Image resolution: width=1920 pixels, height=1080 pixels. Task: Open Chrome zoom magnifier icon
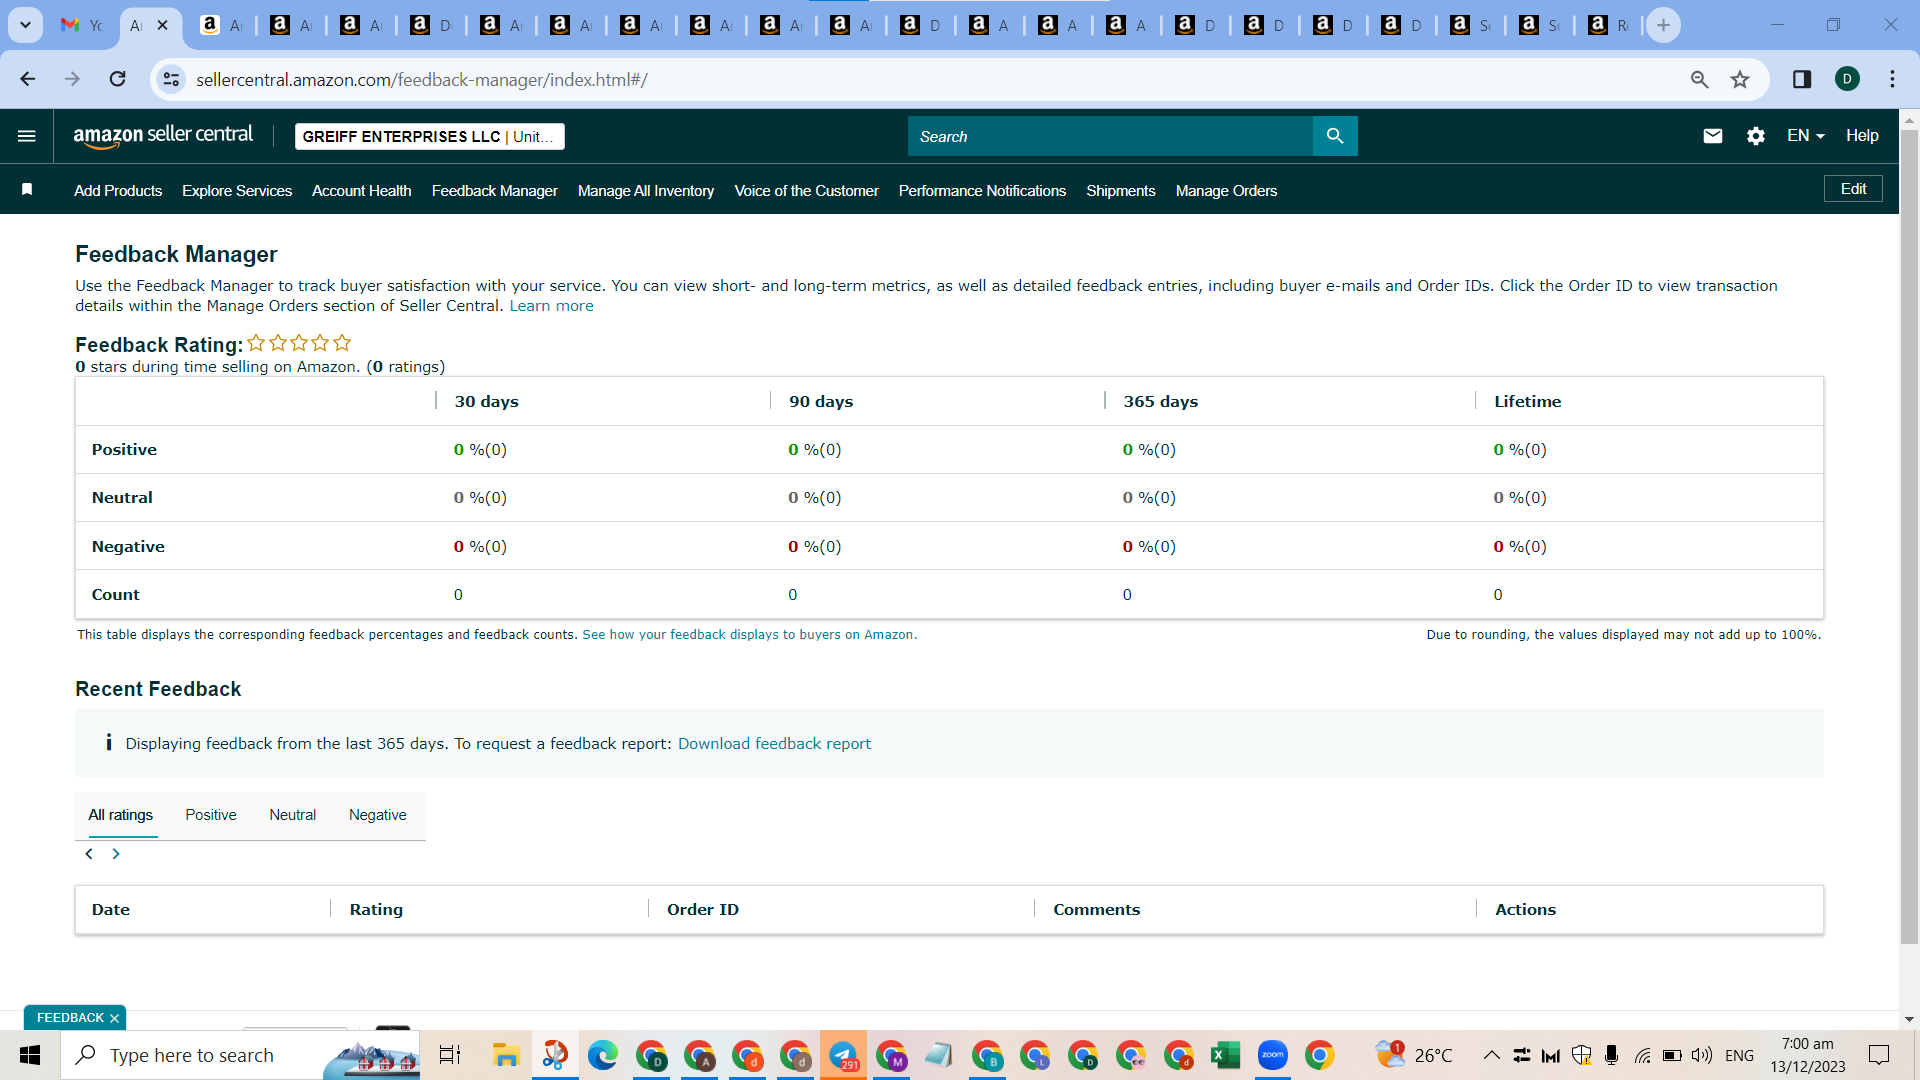[1699, 79]
